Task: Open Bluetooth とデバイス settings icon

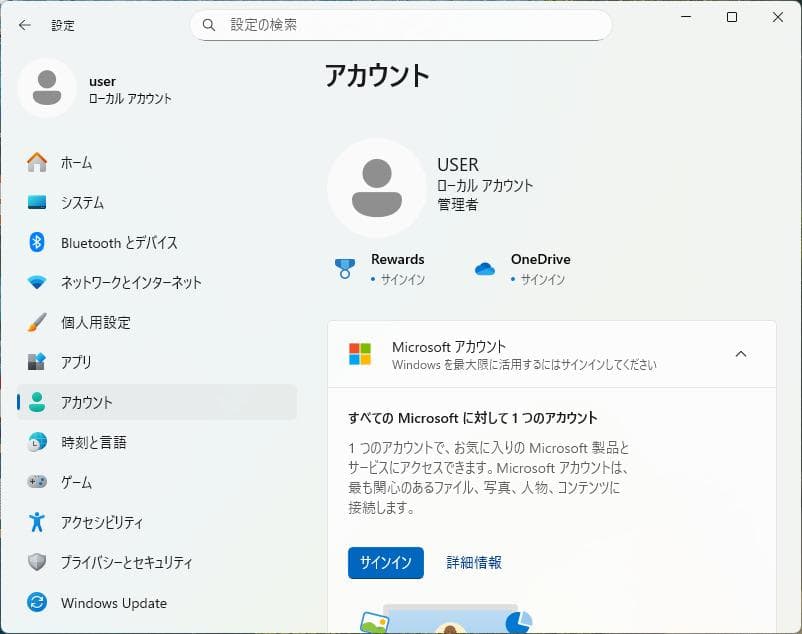Action: (36, 242)
